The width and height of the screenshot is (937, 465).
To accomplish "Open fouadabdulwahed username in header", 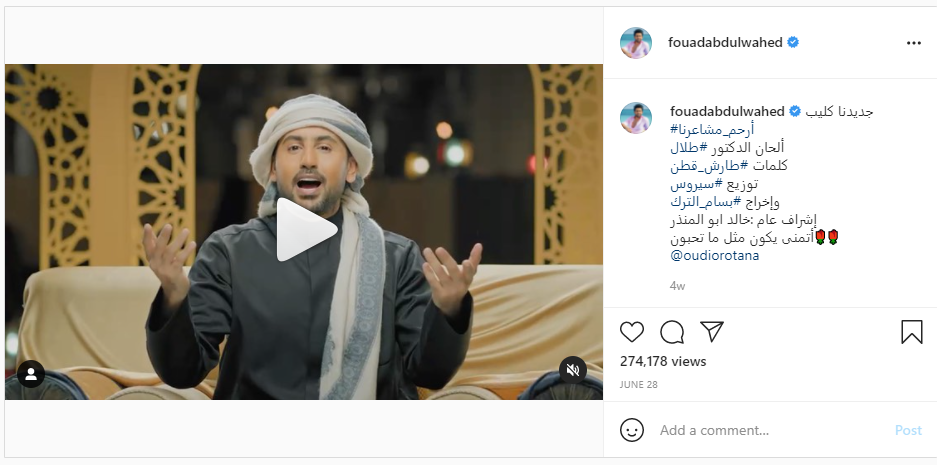I will 725,42.
